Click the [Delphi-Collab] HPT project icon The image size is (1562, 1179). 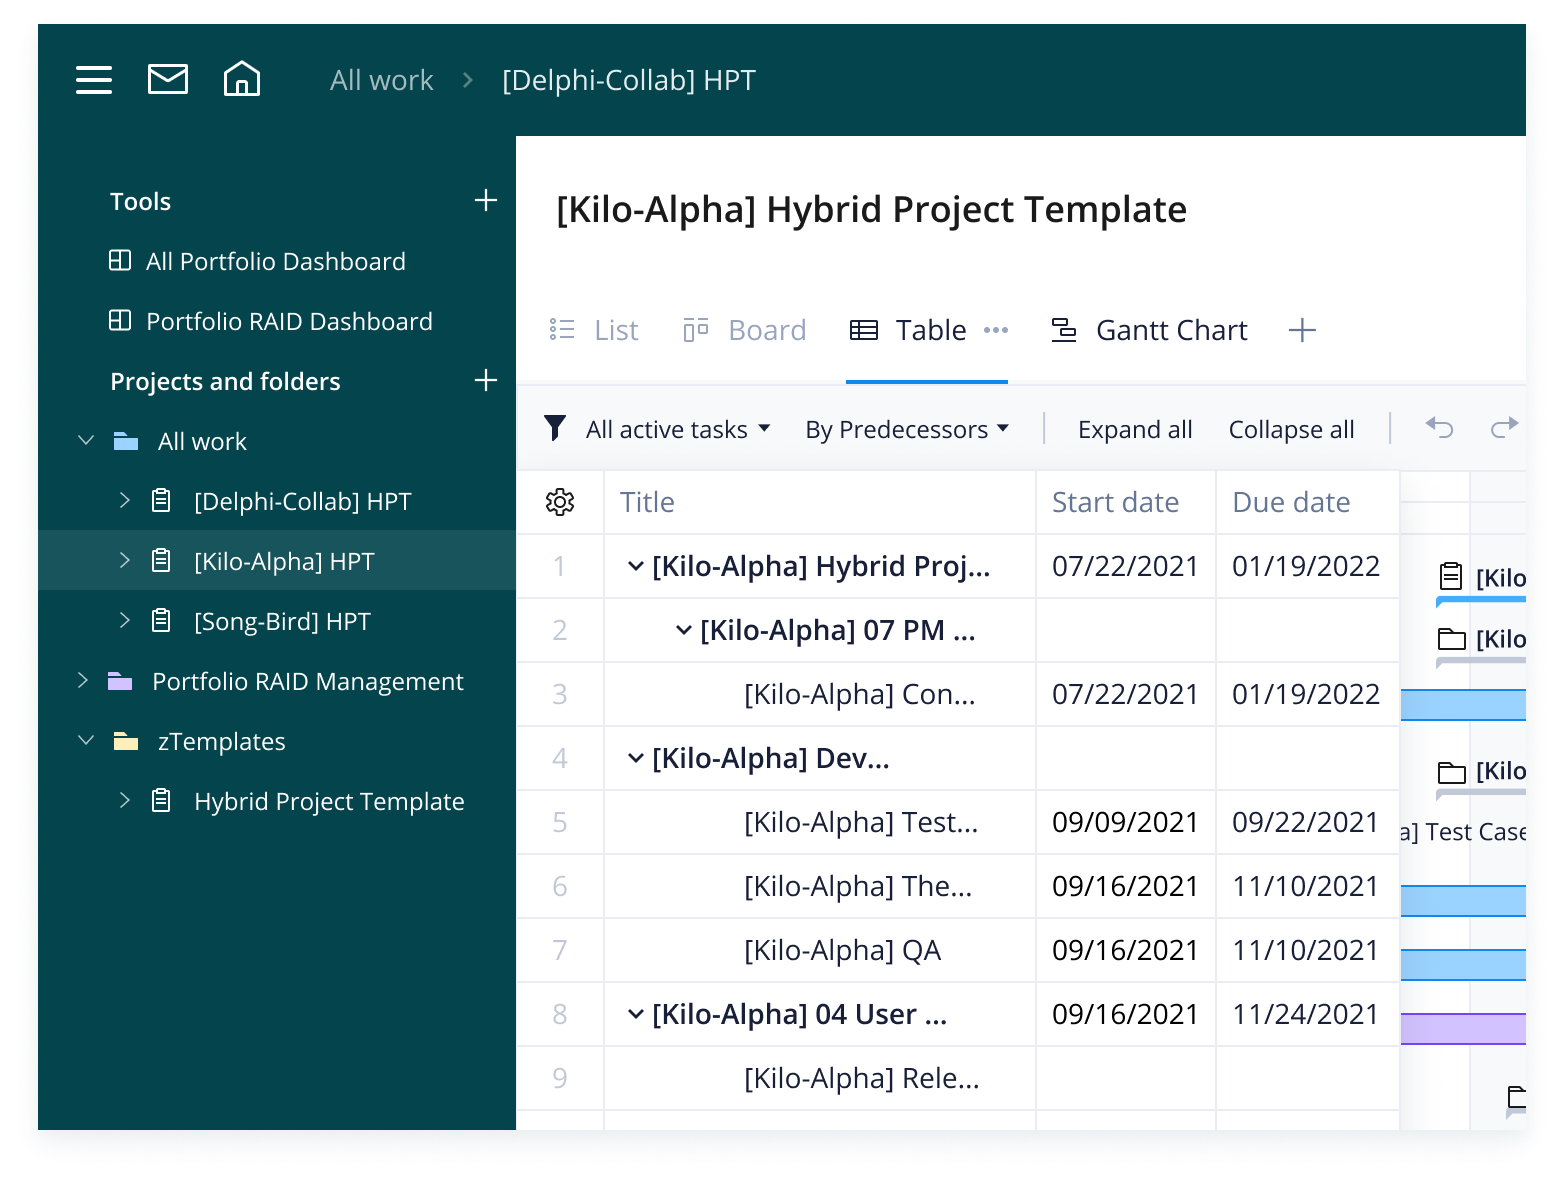pos(161,501)
